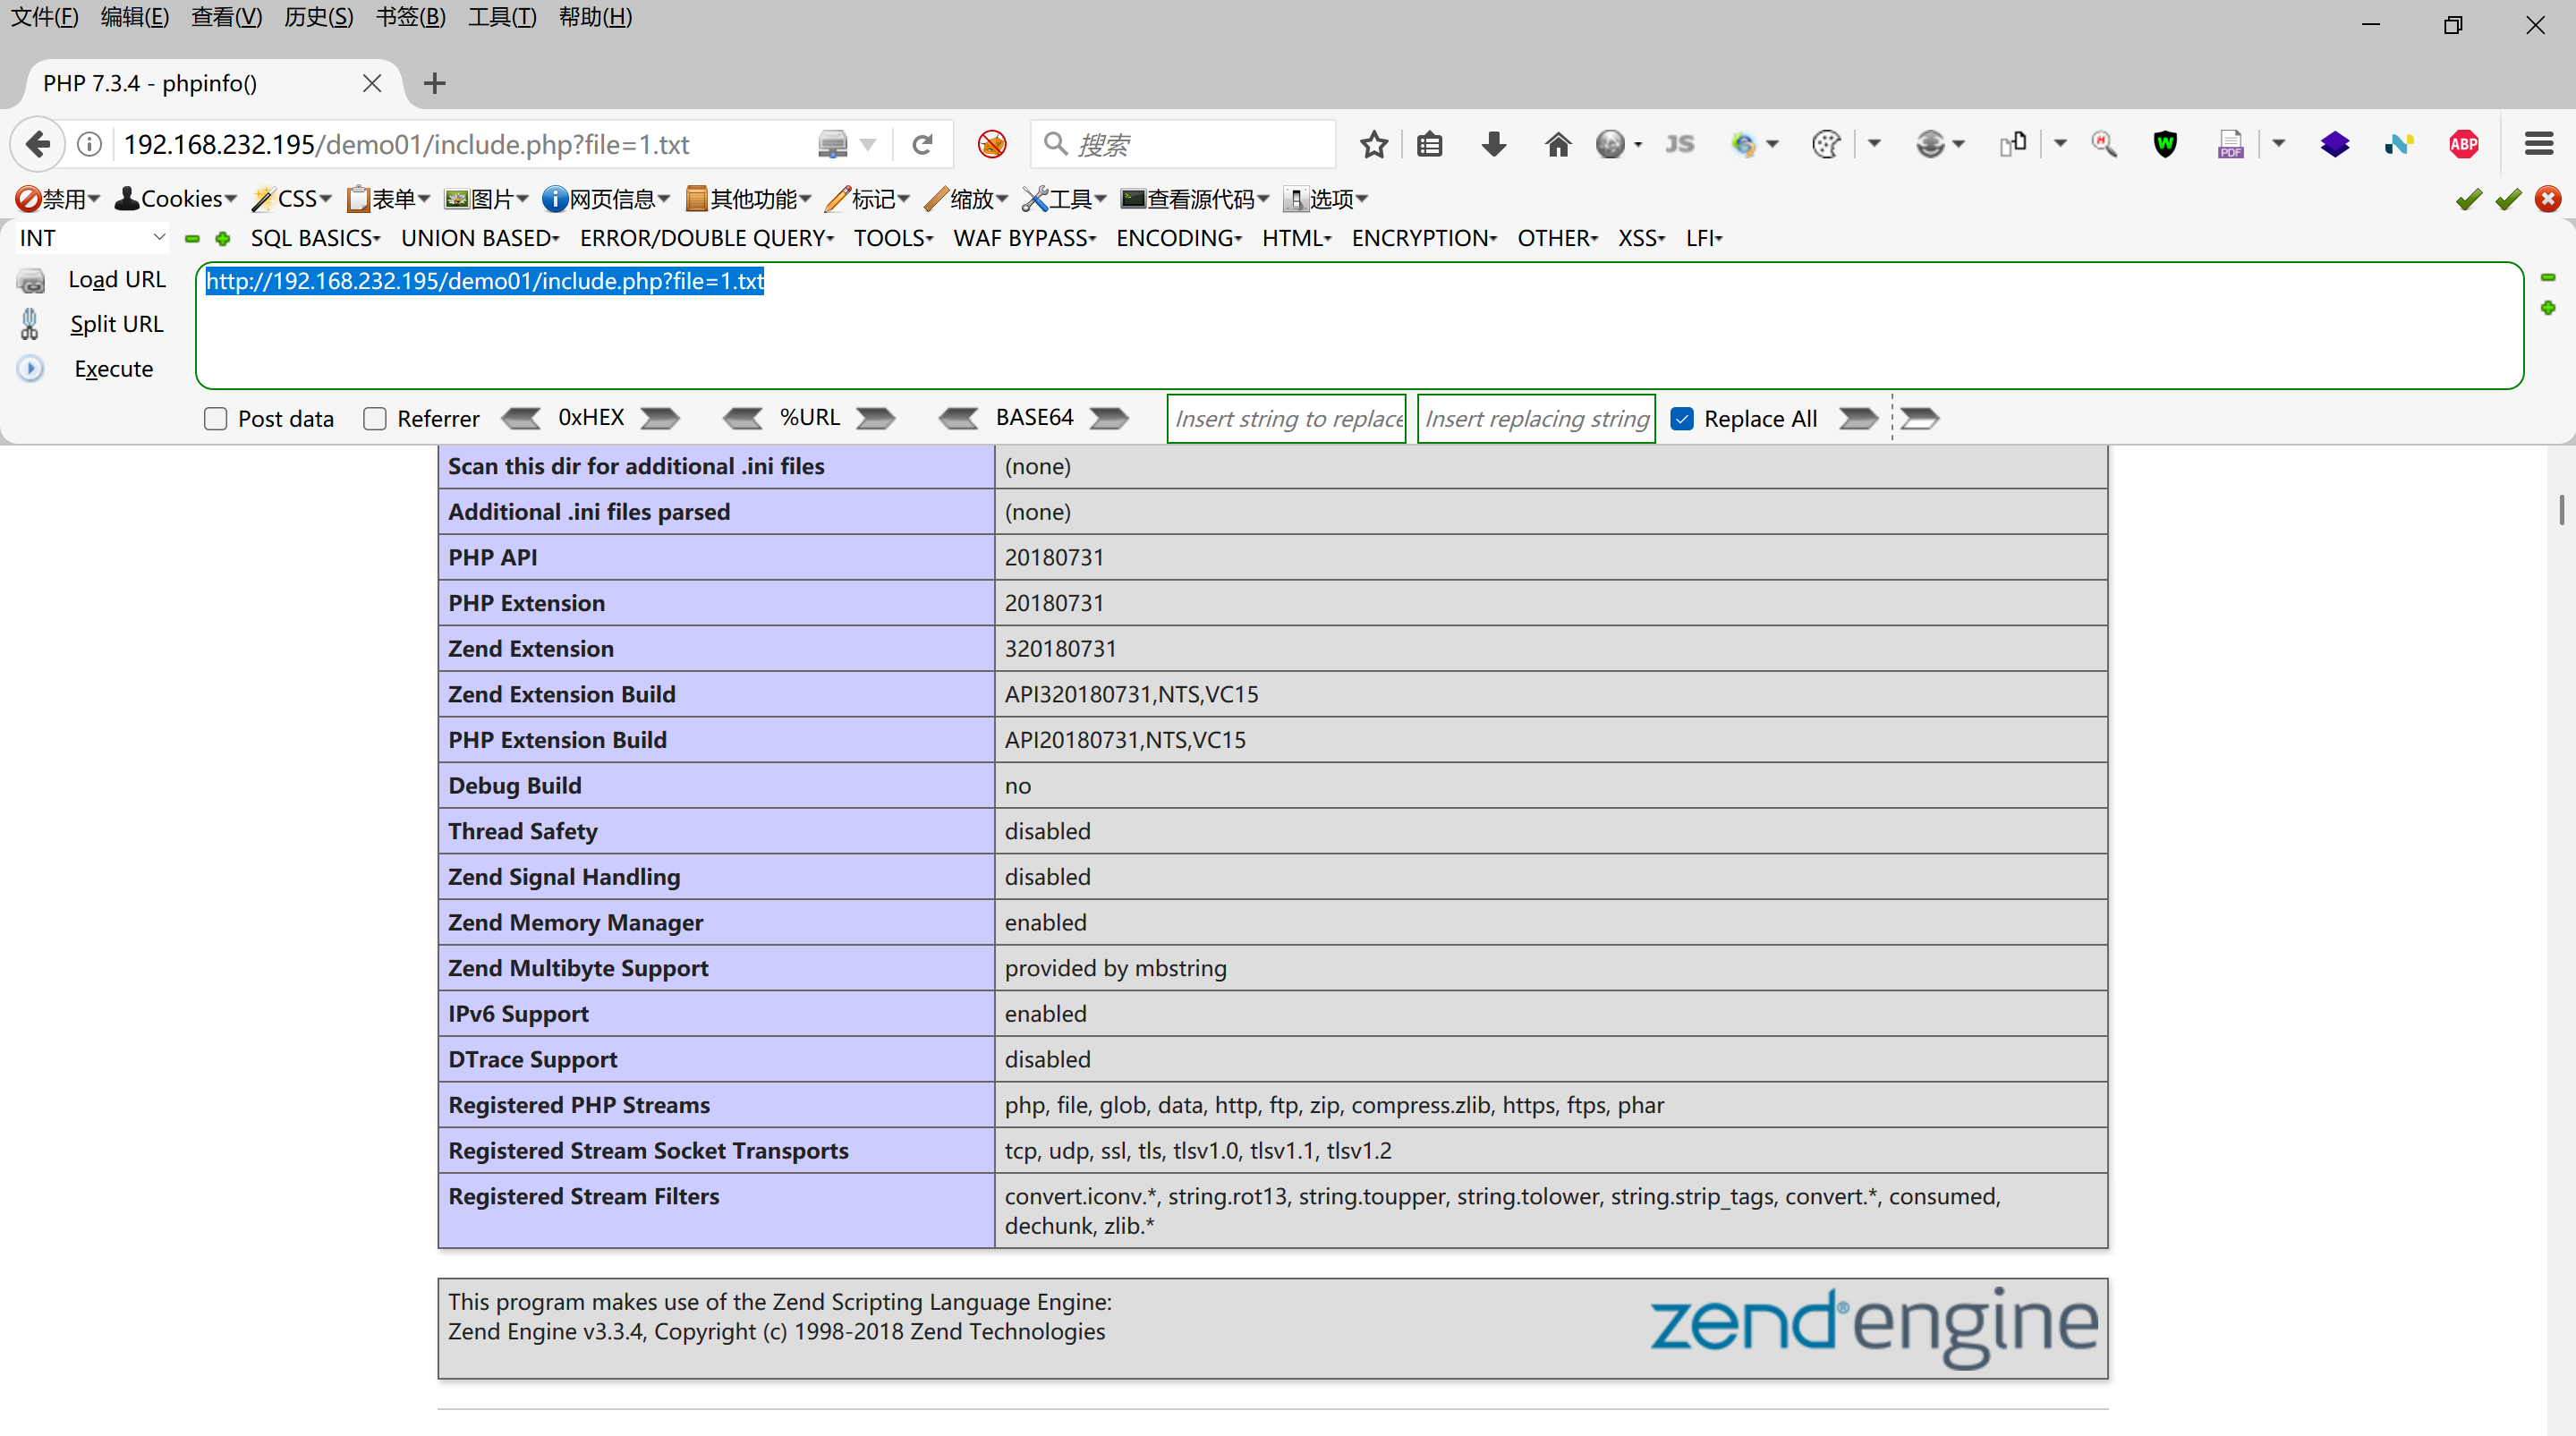The width and height of the screenshot is (2576, 1436).
Task: Click the Split URL button
Action: tap(115, 324)
